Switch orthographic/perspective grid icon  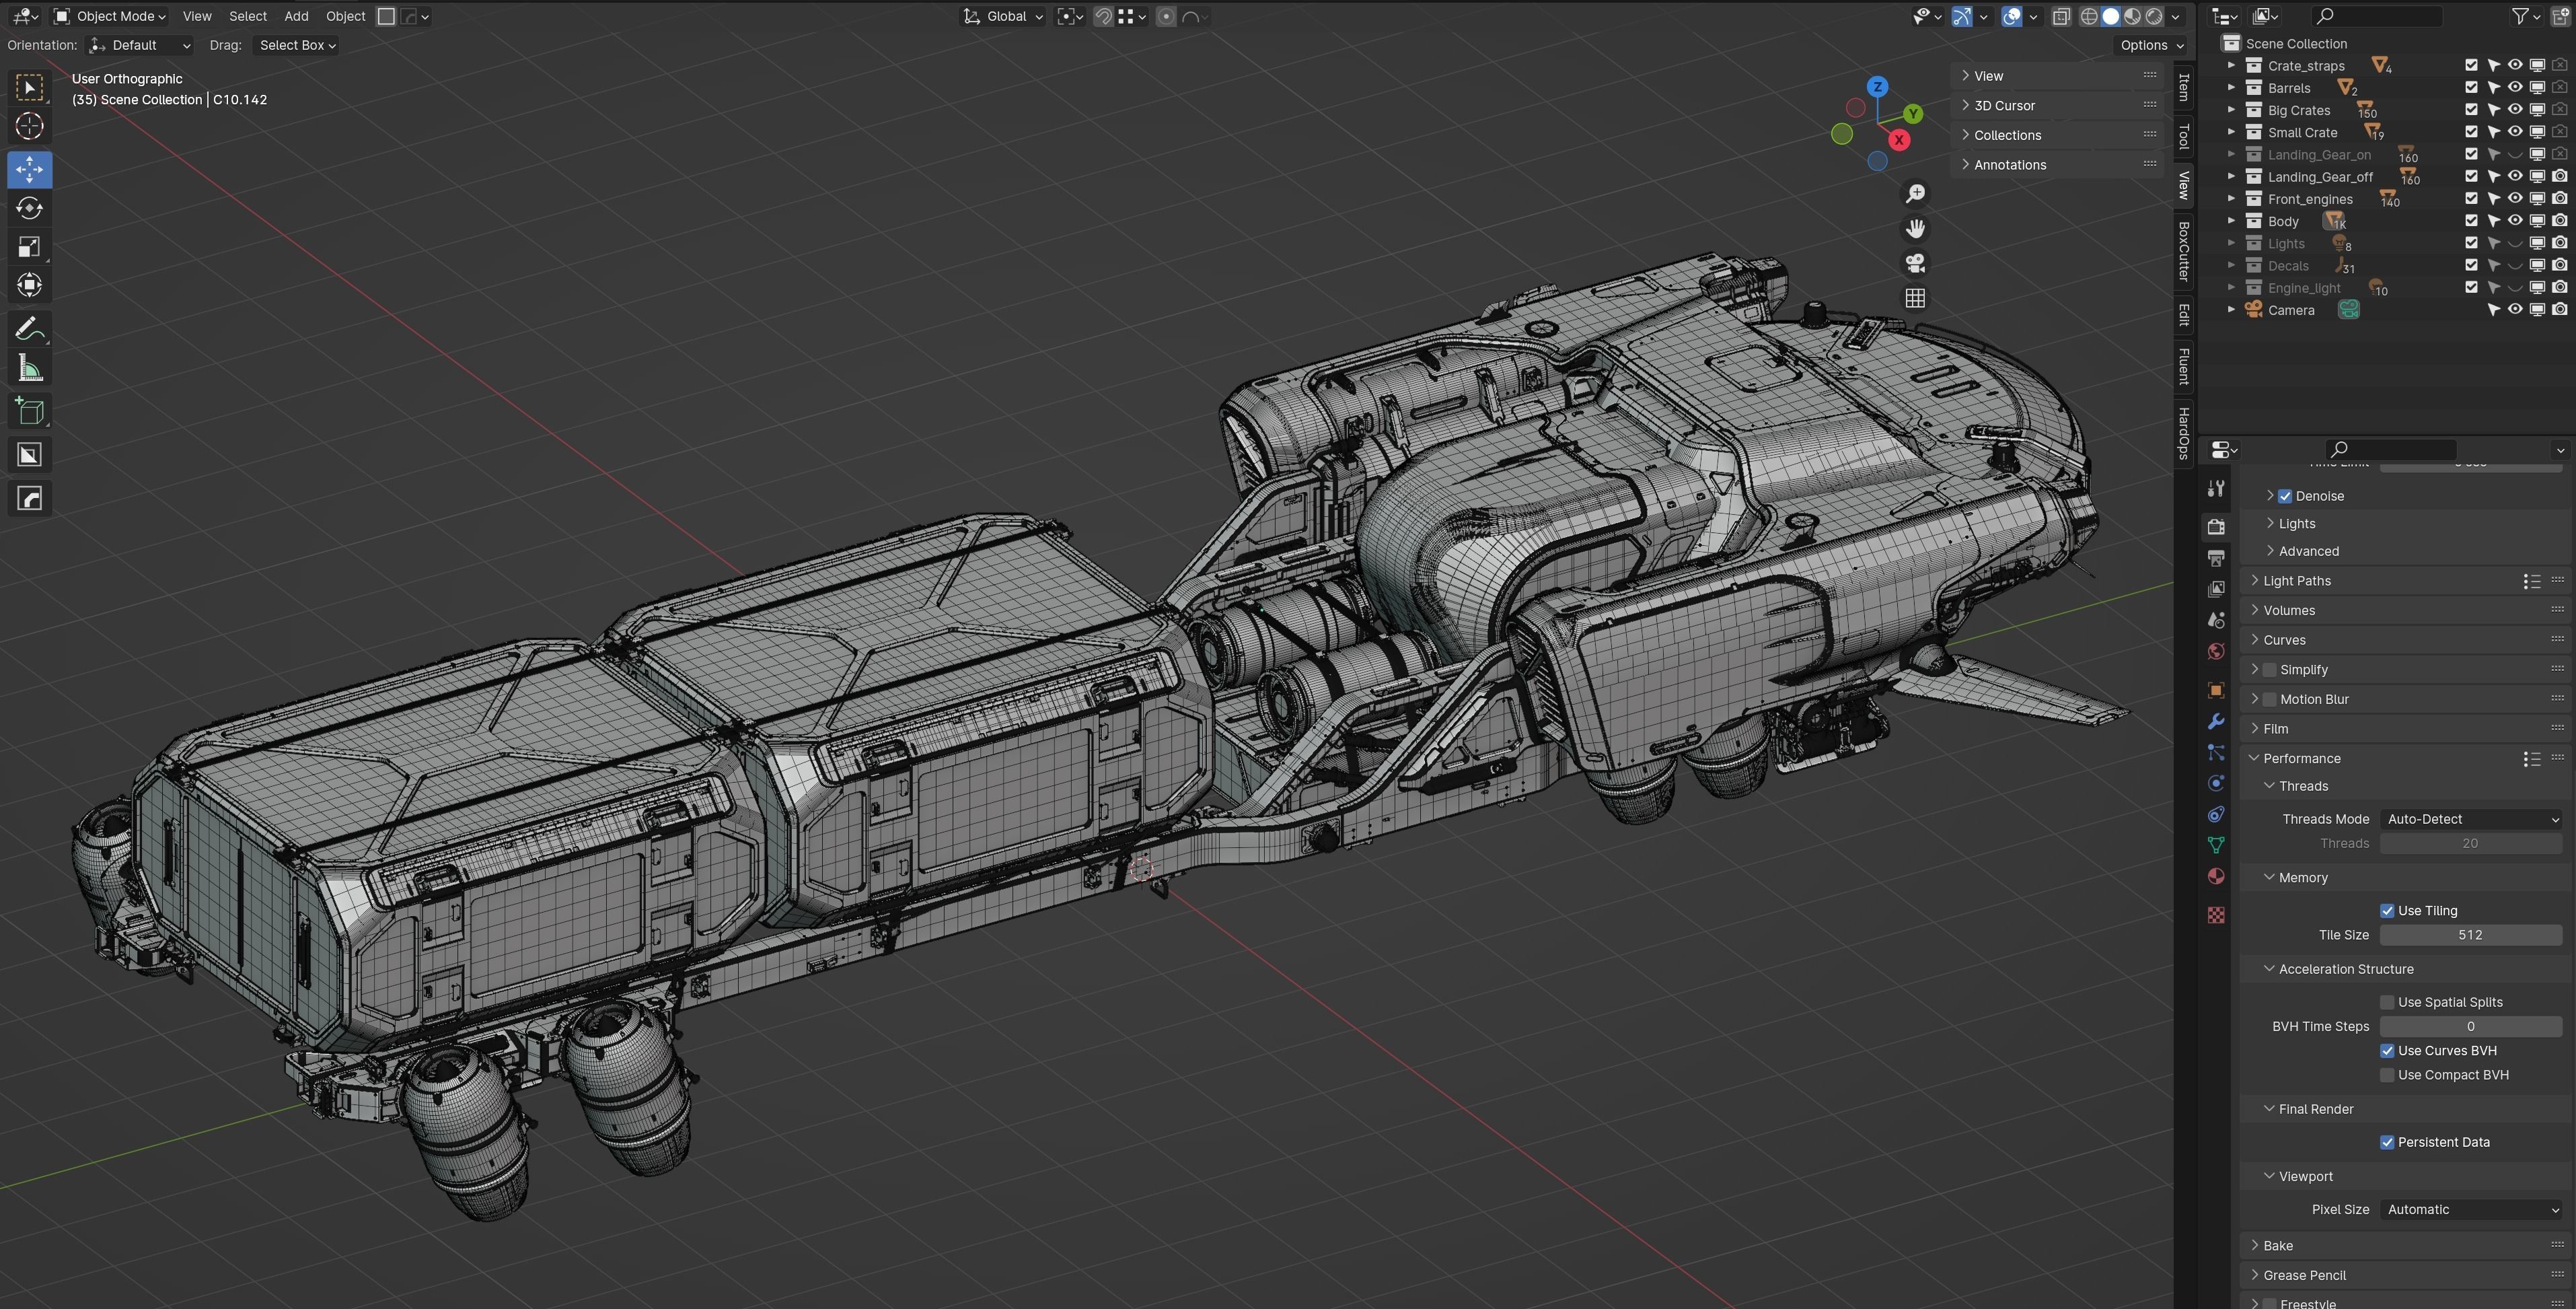click(1915, 298)
